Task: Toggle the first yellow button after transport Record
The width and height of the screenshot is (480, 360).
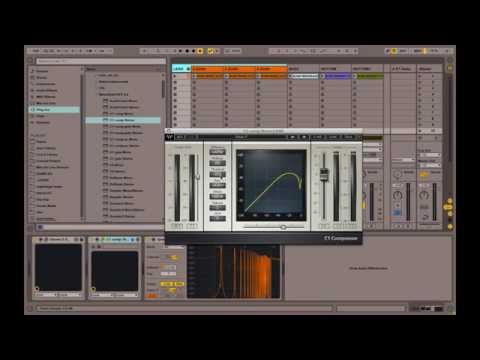Action: point(200,51)
